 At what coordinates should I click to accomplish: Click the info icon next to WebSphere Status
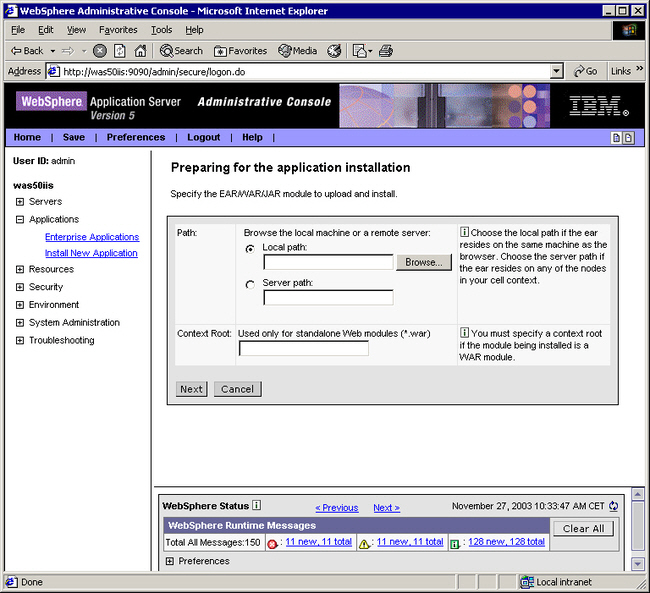[257, 505]
